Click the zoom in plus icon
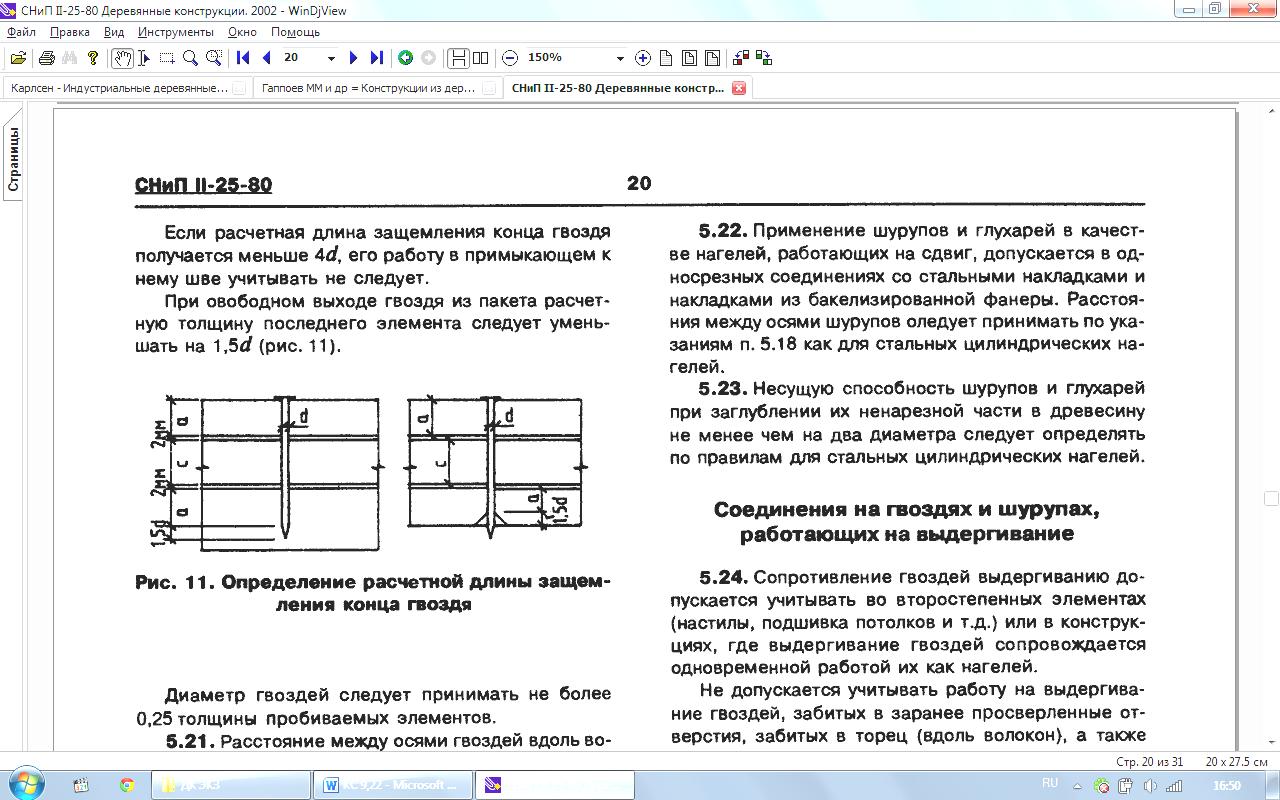Viewport: 1280px width, 800px height. click(643, 58)
